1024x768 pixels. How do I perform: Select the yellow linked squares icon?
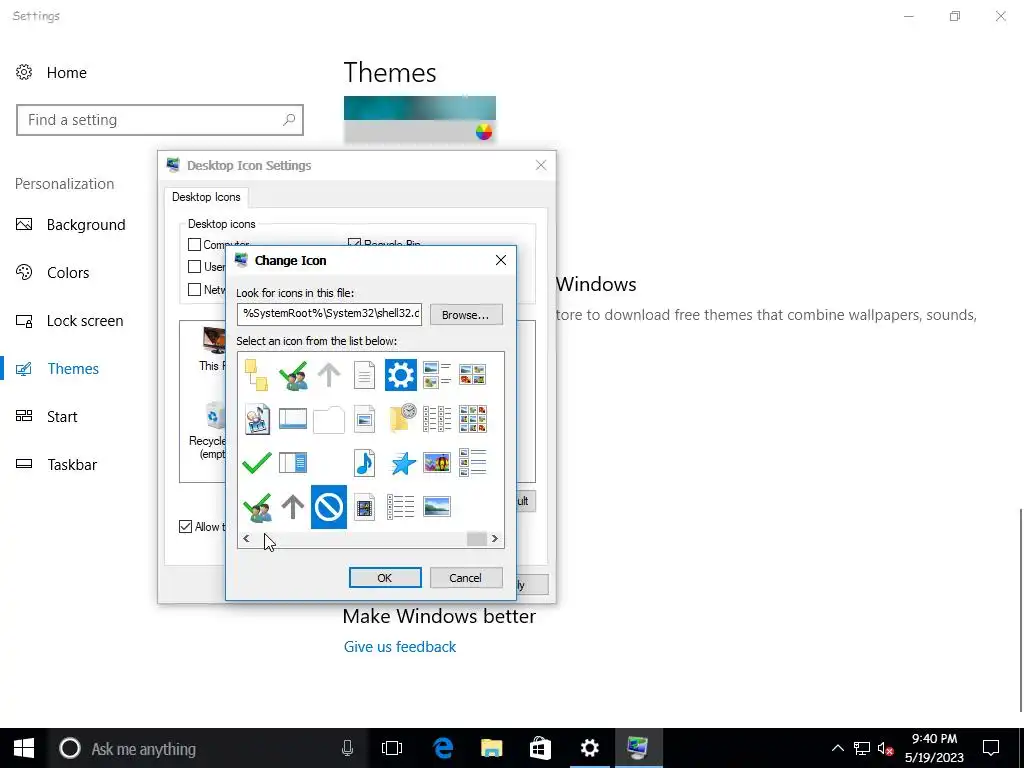pyautogui.click(x=256, y=375)
